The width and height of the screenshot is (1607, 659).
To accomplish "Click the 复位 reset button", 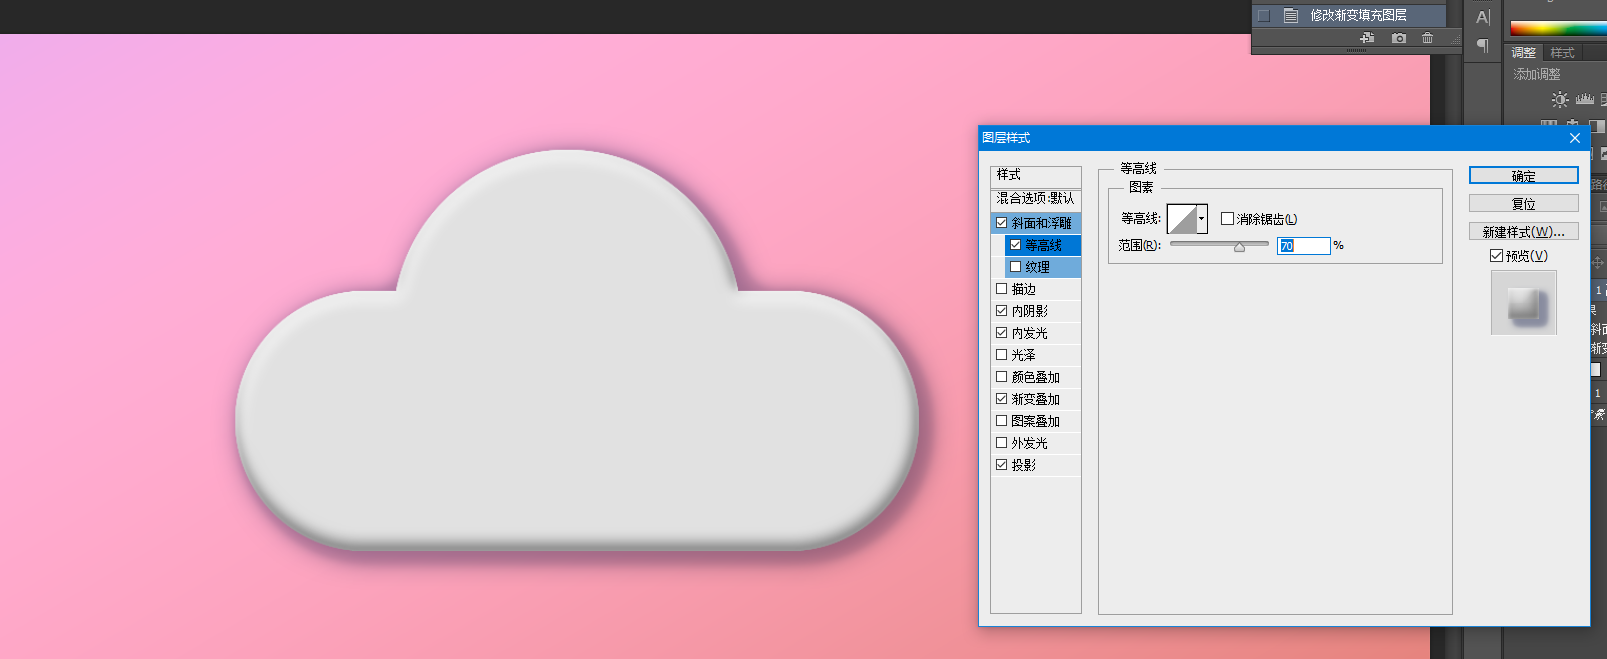I will click(1524, 204).
